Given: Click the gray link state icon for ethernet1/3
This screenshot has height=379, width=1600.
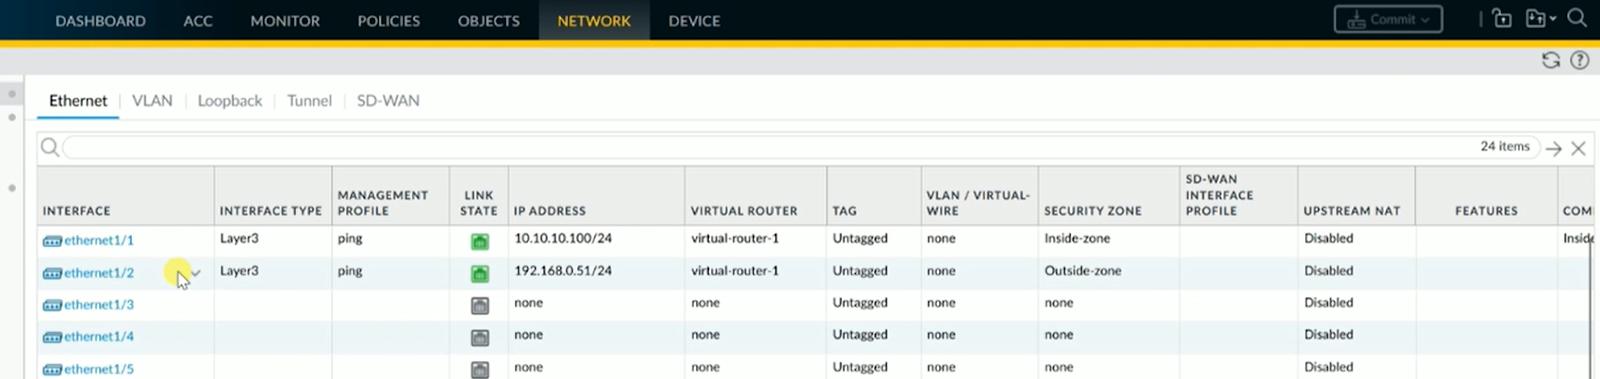Looking at the screenshot, I should pyautogui.click(x=480, y=306).
